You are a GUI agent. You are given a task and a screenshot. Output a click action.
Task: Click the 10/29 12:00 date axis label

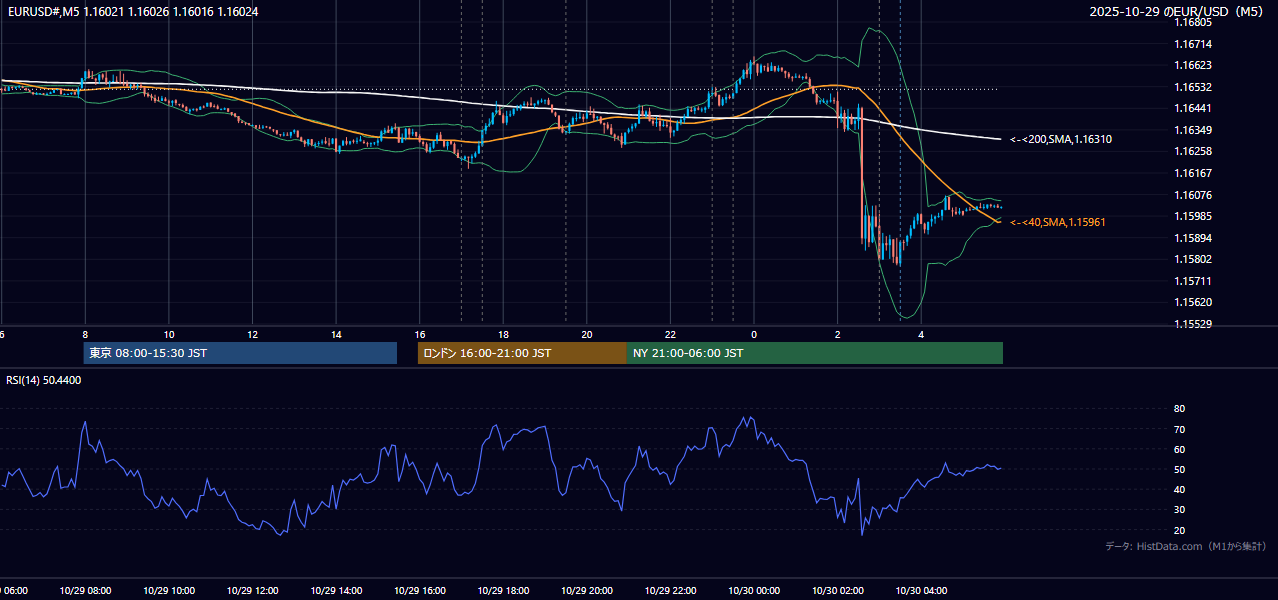click(x=252, y=590)
